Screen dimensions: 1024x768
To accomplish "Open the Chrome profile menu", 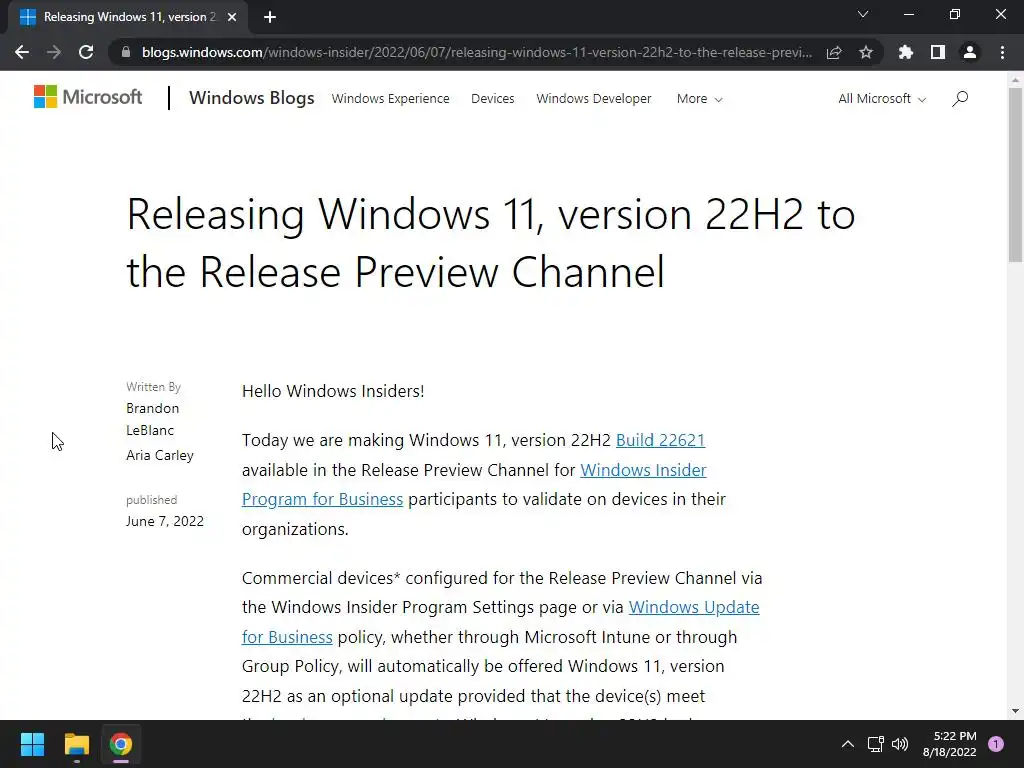I will (x=970, y=52).
